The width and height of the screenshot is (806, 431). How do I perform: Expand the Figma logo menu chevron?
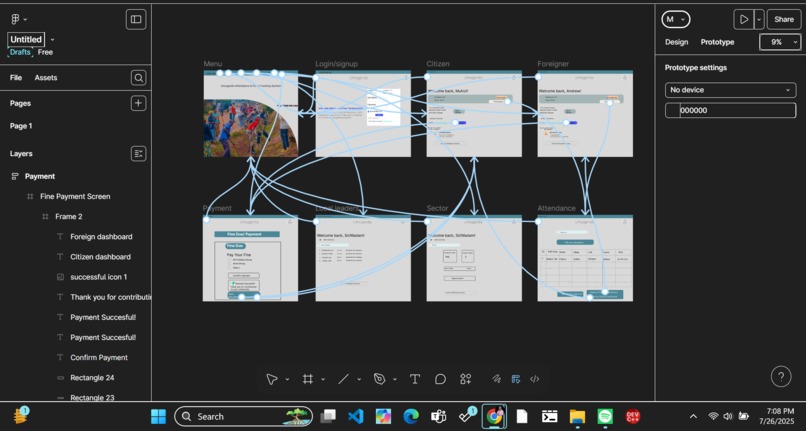point(25,20)
